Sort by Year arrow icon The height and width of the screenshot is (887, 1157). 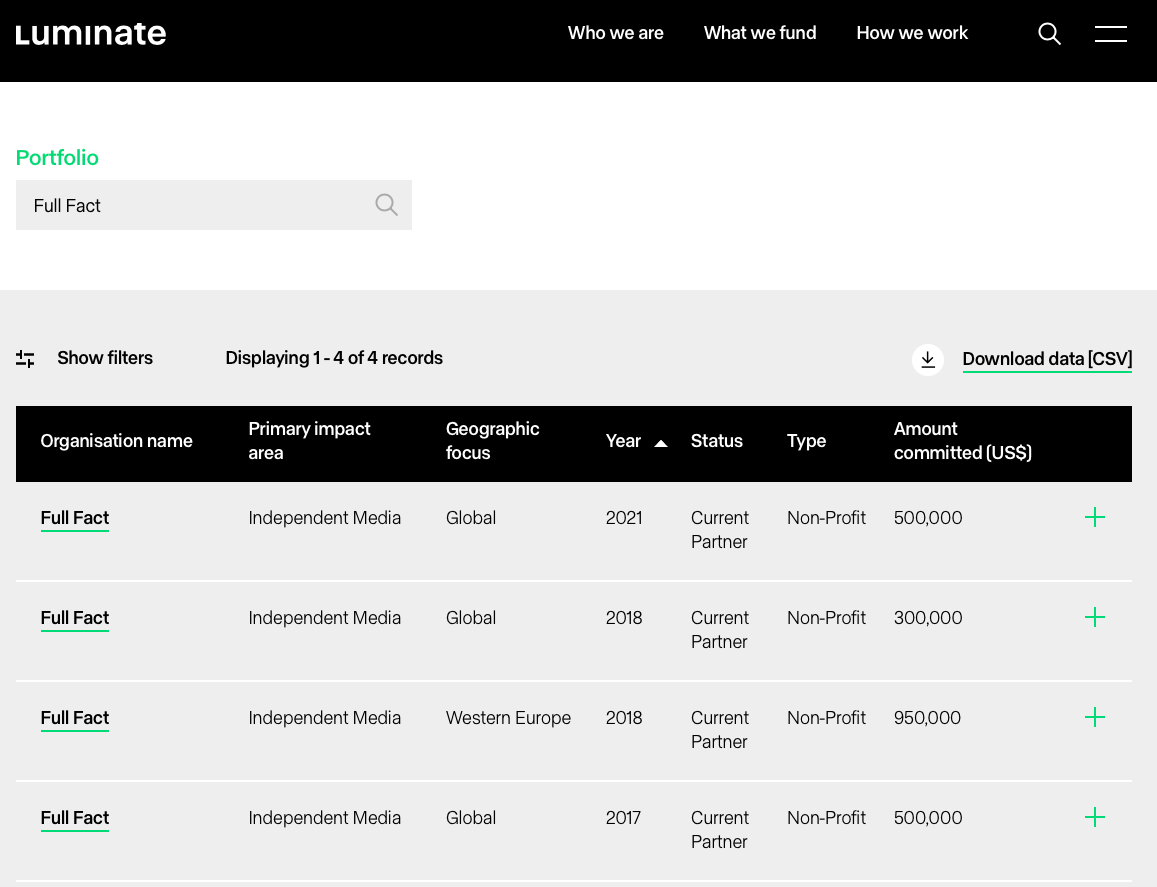tap(661, 443)
